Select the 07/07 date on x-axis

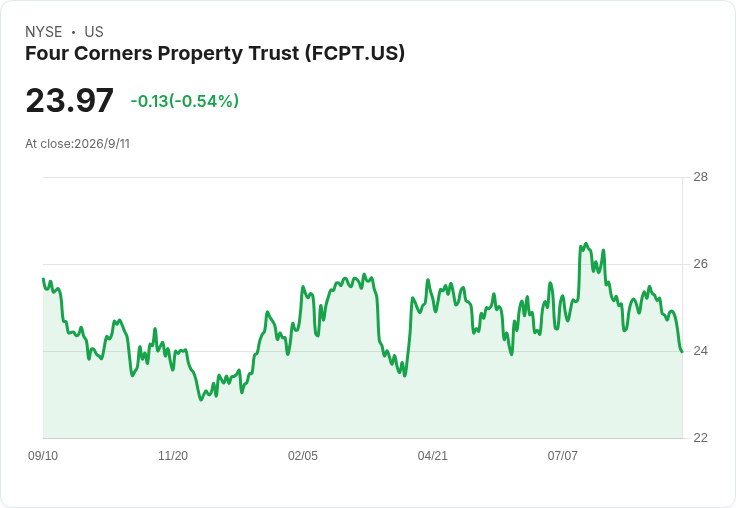pyautogui.click(x=562, y=455)
